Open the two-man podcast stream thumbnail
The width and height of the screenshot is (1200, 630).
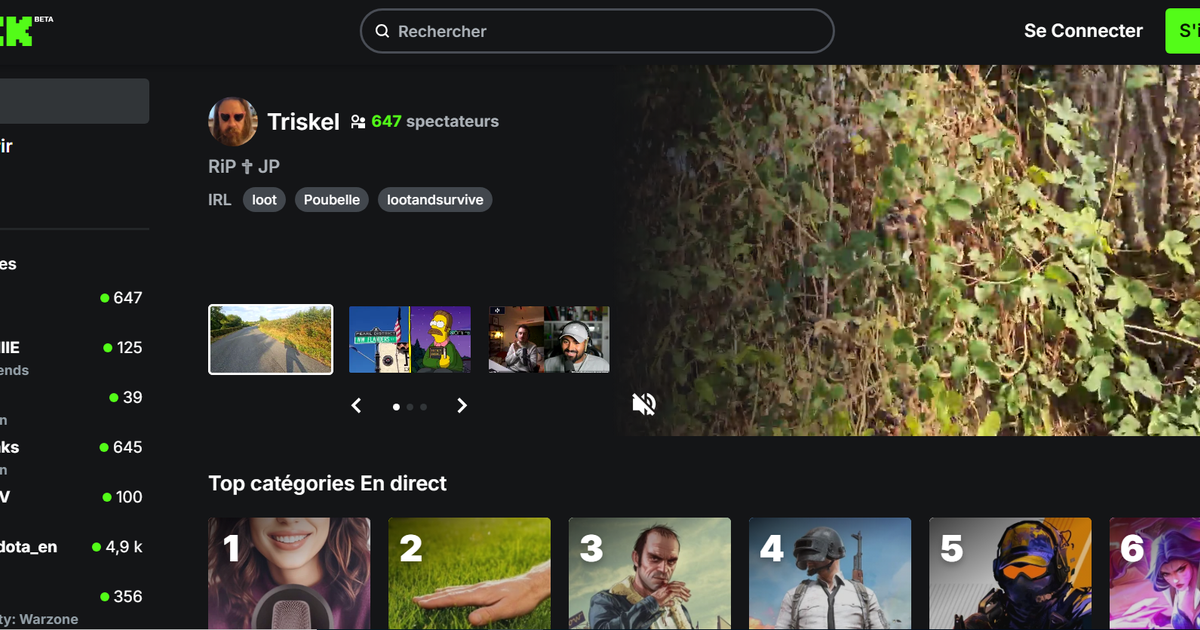(549, 340)
